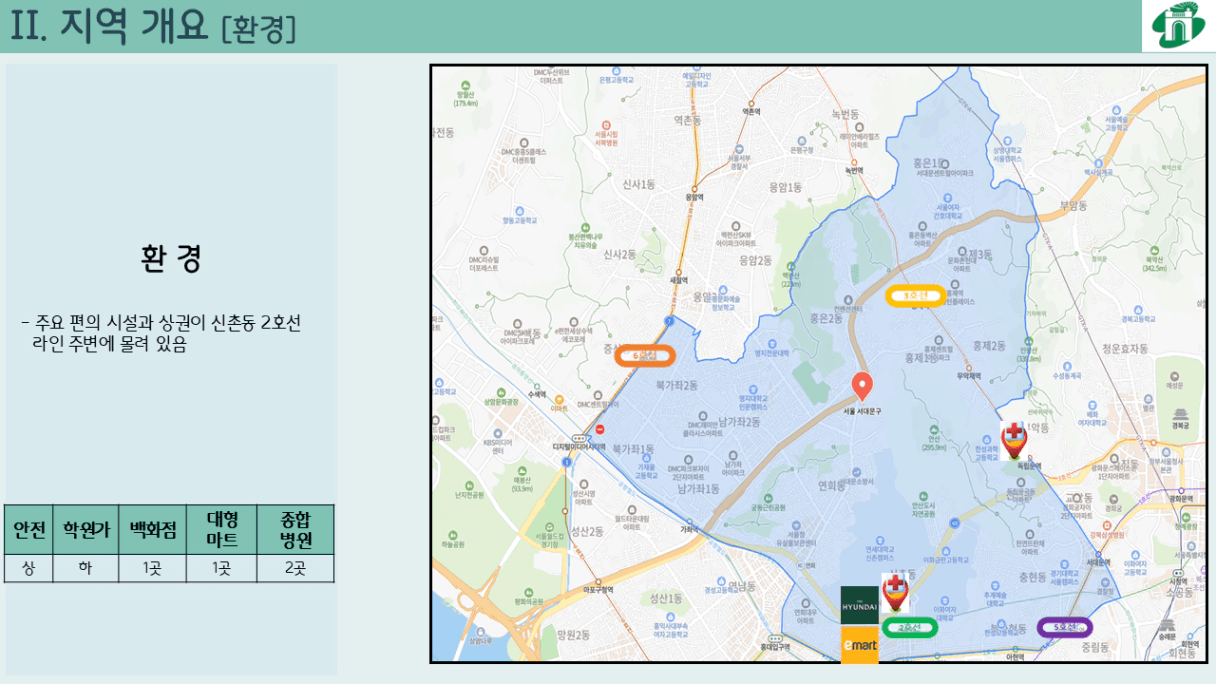Click the 역촌동 map label
Viewport: 1216px width, 684px height.
tap(689, 119)
